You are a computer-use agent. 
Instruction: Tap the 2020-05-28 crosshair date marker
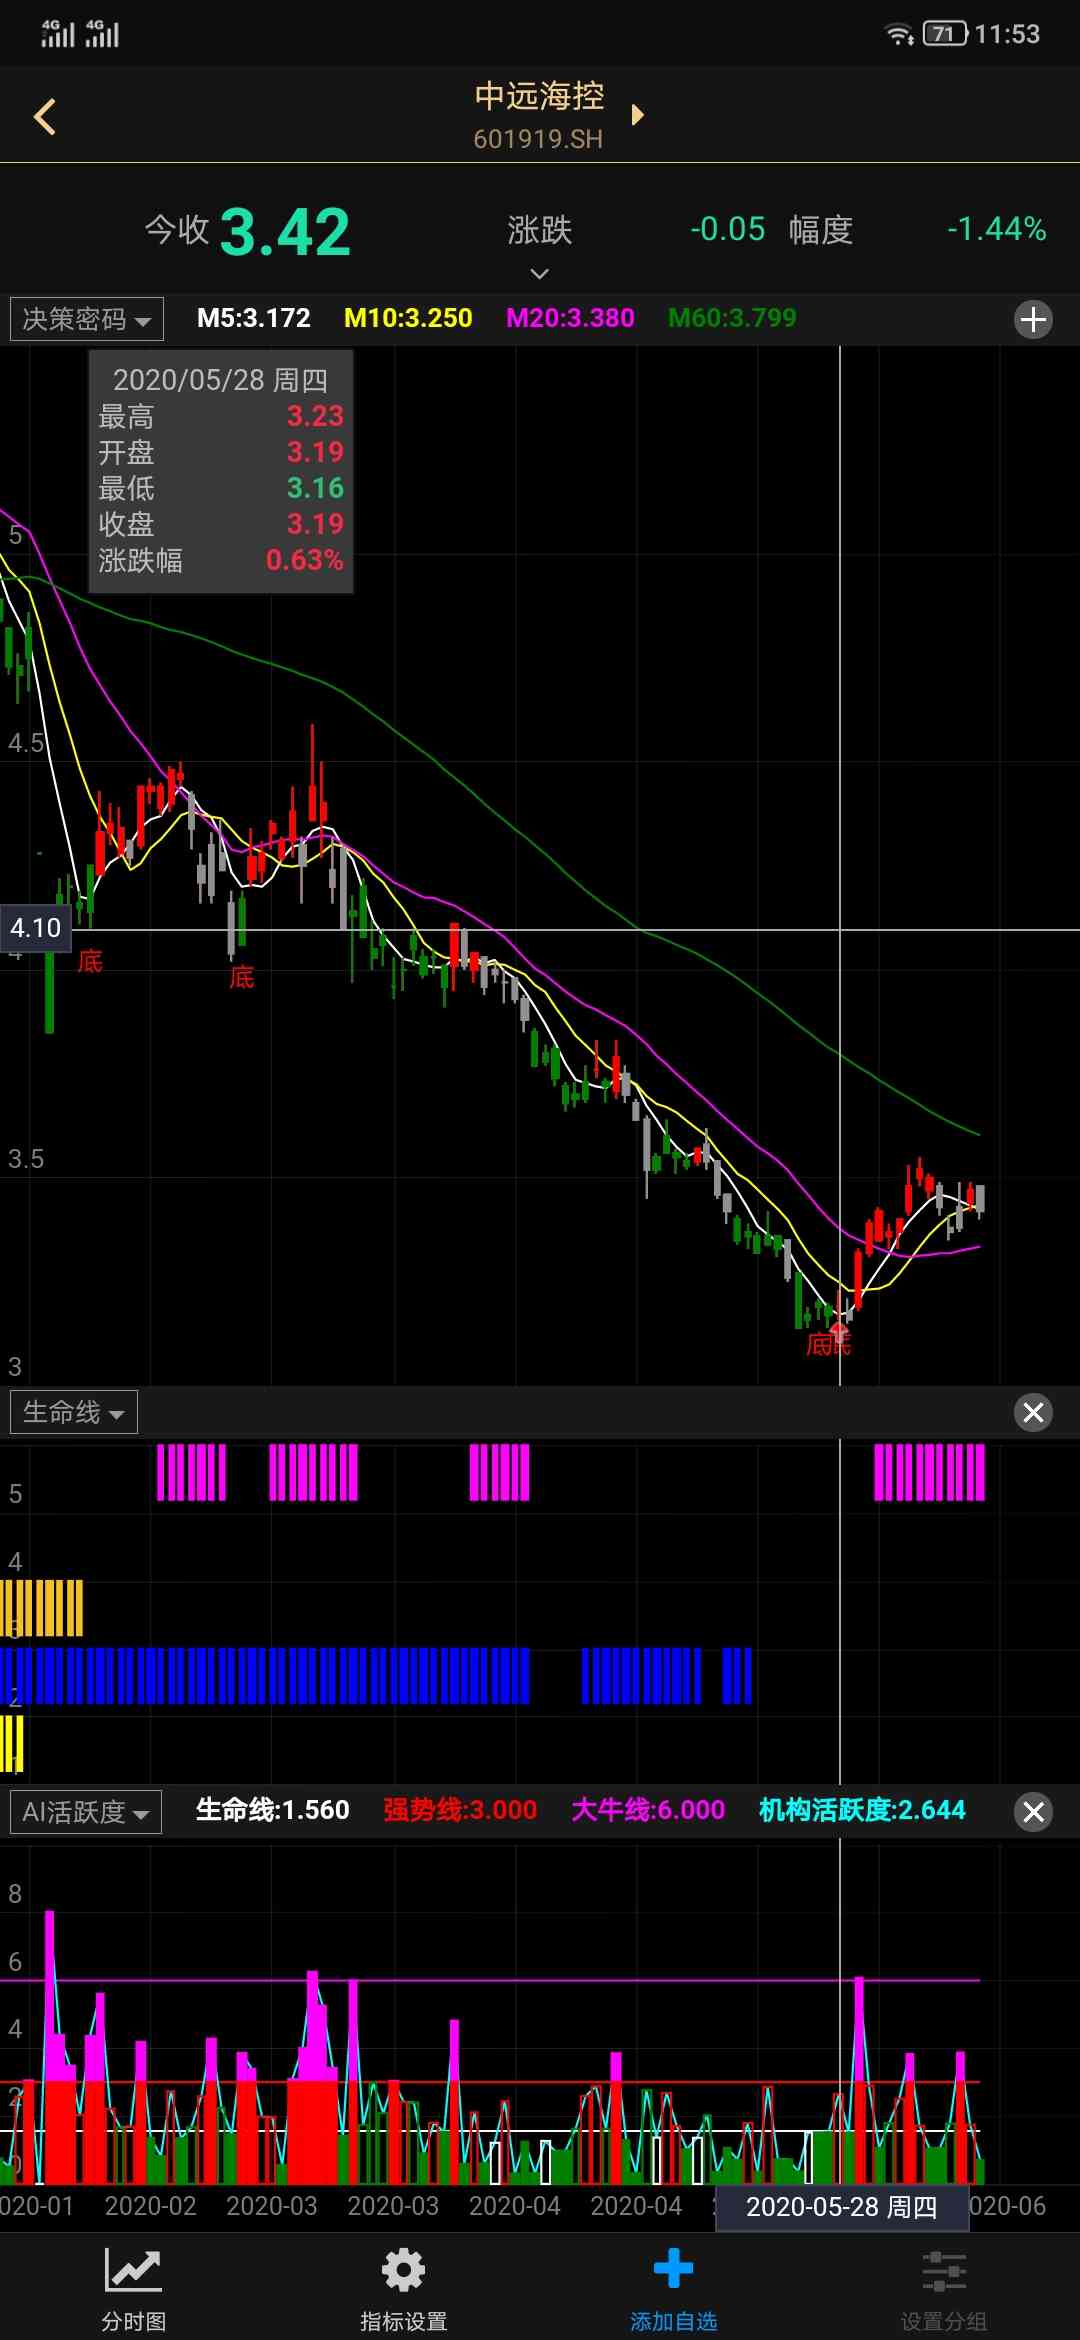tap(841, 2207)
